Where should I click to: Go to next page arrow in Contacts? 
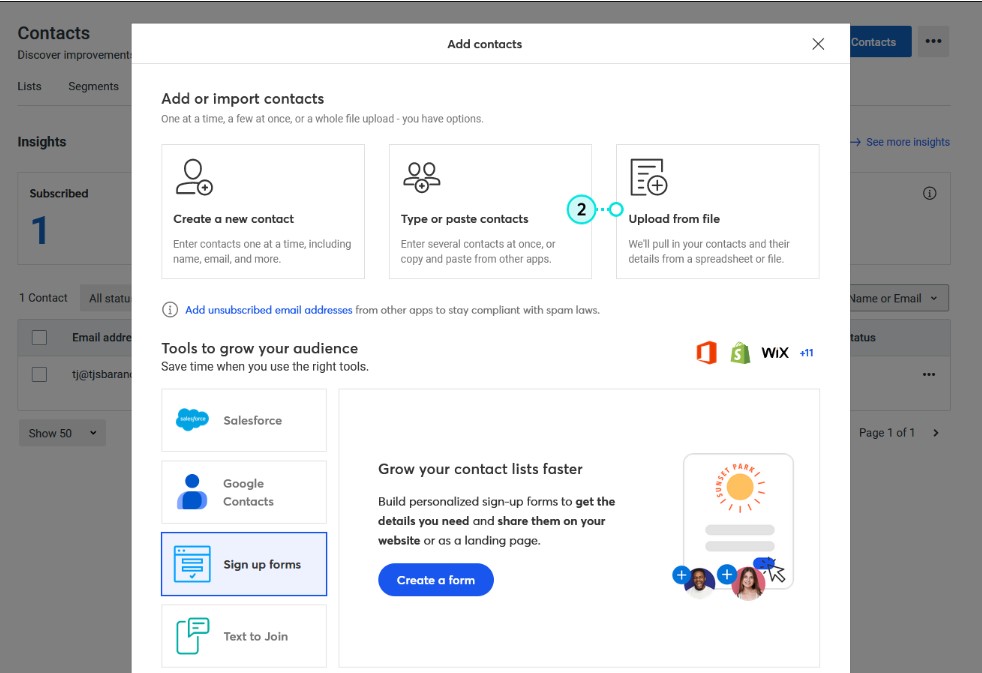[x=936, y=433]
